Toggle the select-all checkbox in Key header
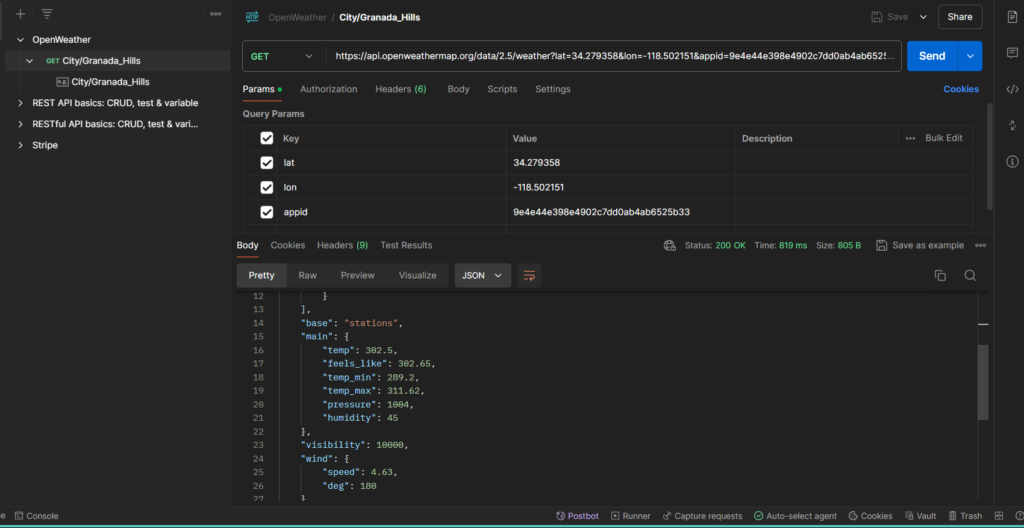 coord(266,138)
